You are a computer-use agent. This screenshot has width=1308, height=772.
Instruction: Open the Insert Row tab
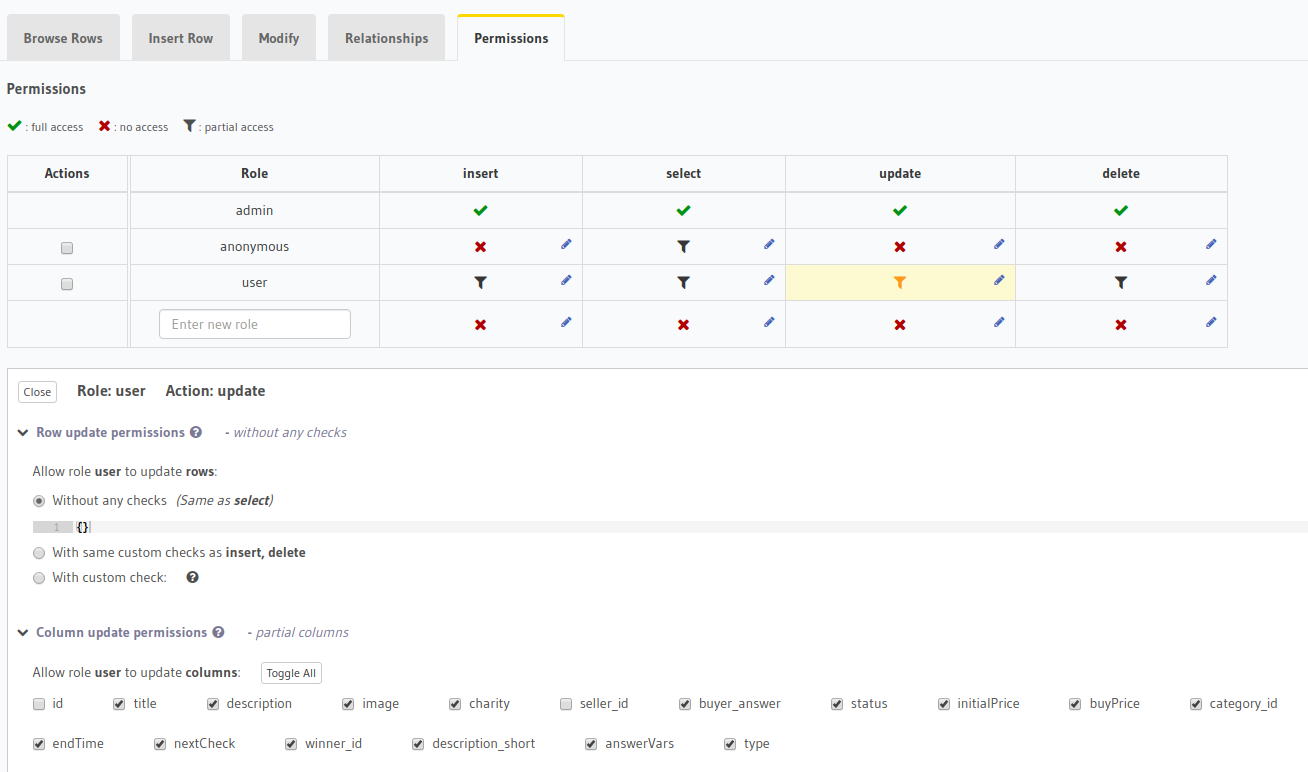tap(181, 38)
